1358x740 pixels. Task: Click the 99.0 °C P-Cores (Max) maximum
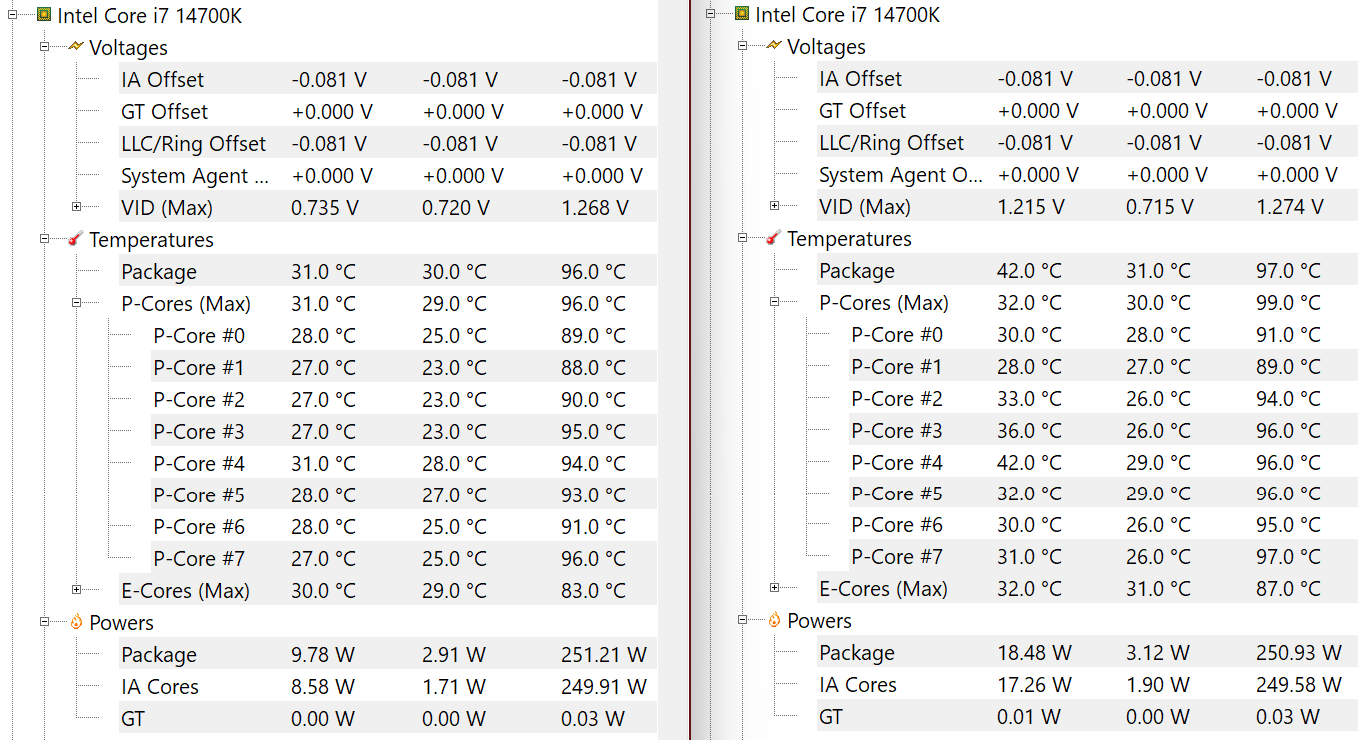[x=1288, y=303]
